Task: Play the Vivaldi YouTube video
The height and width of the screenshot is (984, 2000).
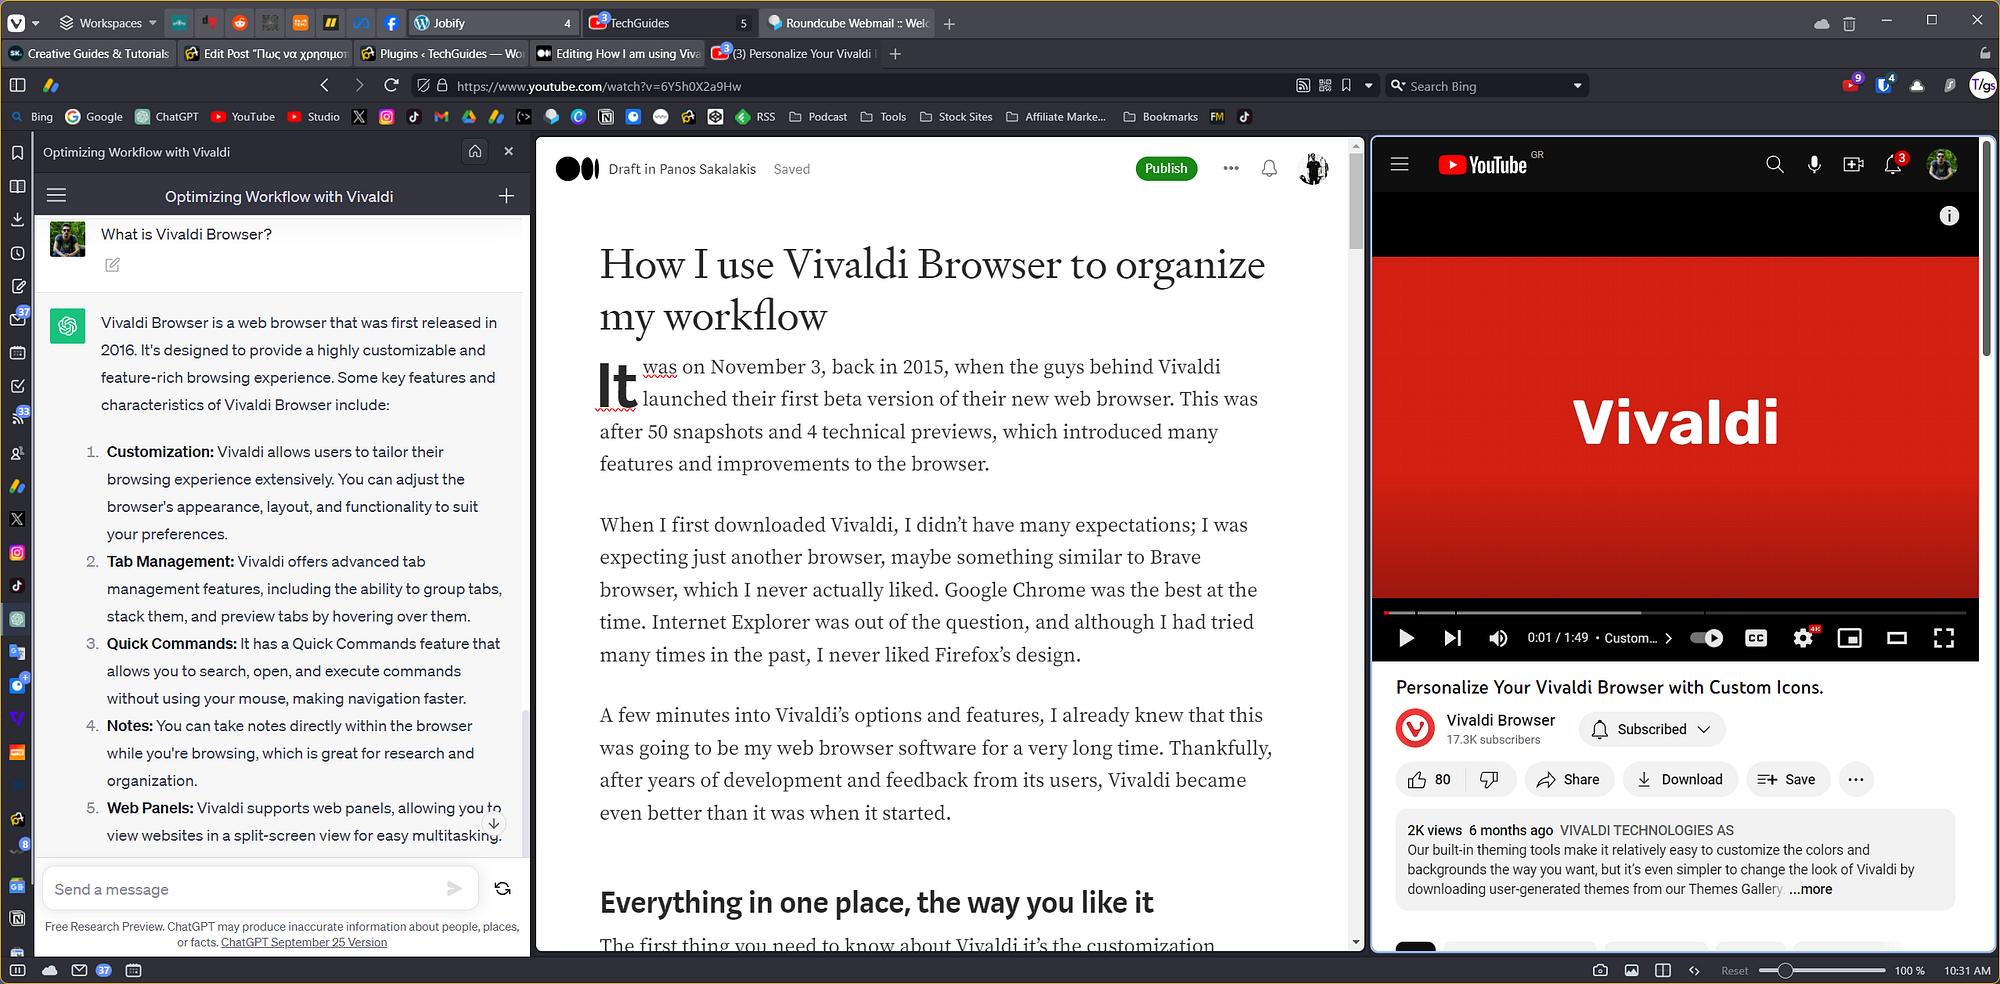Action: [x=1405, y=638]
